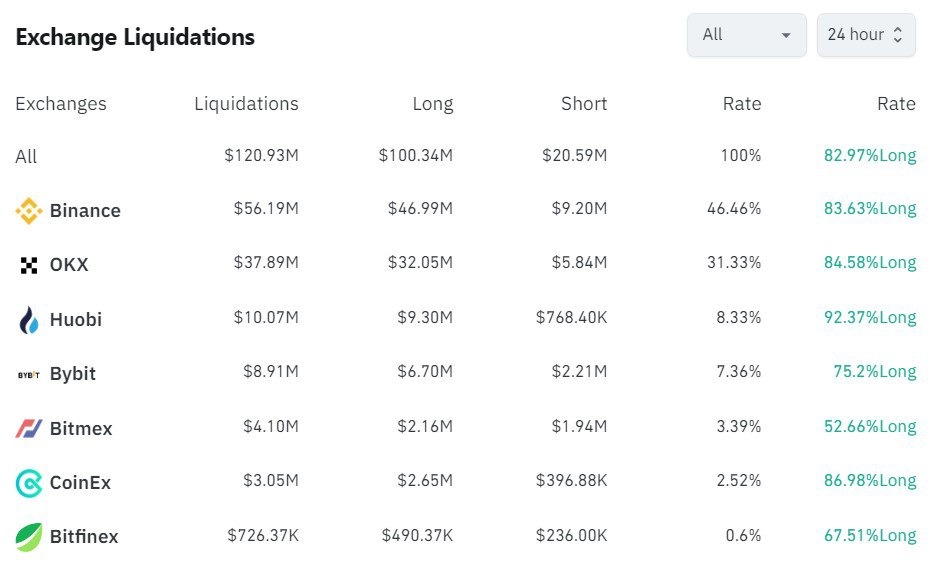Select the All exchanges summary row
The height and width of the screenshot is (573, 934).
(26, 157)
